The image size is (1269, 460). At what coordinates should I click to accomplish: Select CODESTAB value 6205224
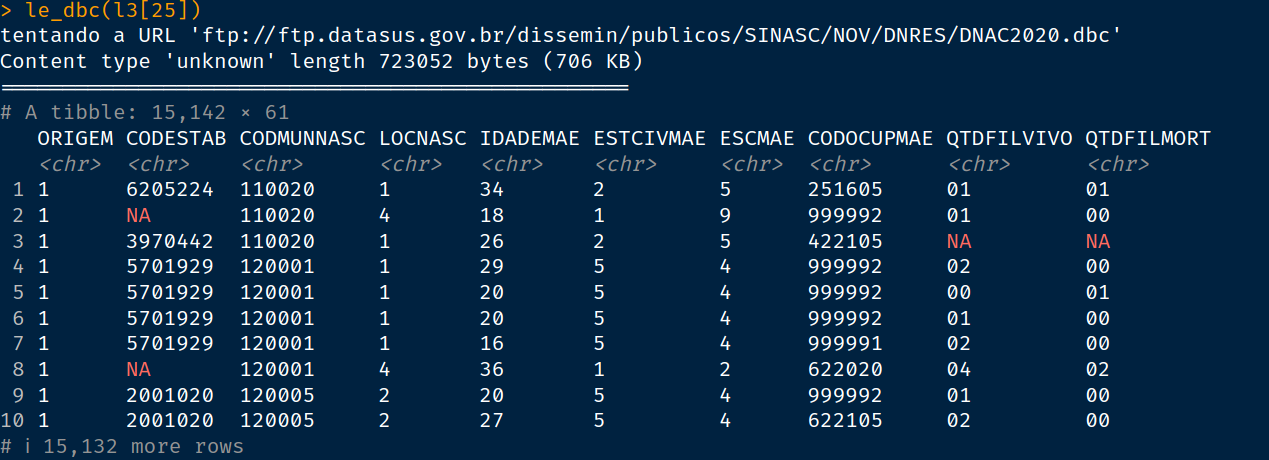point(170,190)
